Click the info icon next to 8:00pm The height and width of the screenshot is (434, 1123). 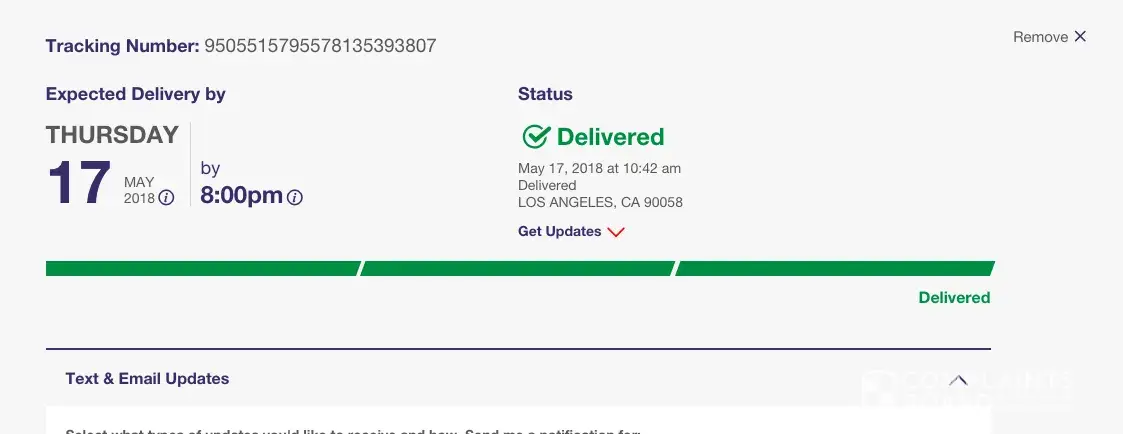pos(295,198)
